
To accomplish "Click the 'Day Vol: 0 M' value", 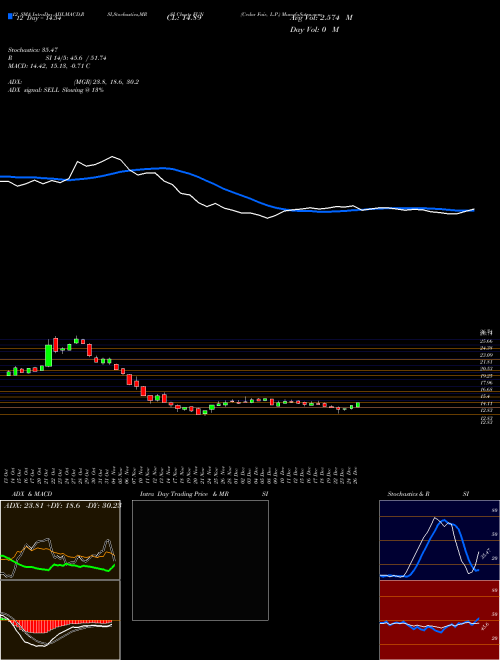I will [x=314, y=29].
